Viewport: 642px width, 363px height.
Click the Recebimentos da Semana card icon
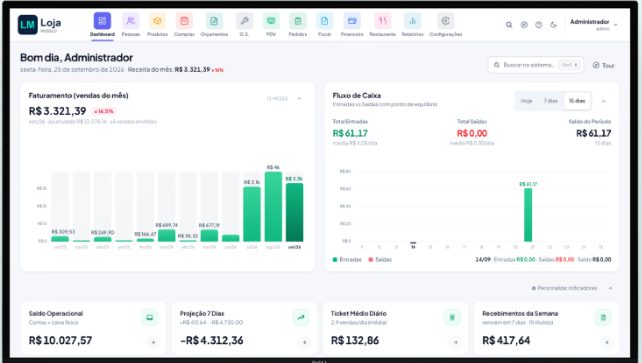(x=603, y=317)
